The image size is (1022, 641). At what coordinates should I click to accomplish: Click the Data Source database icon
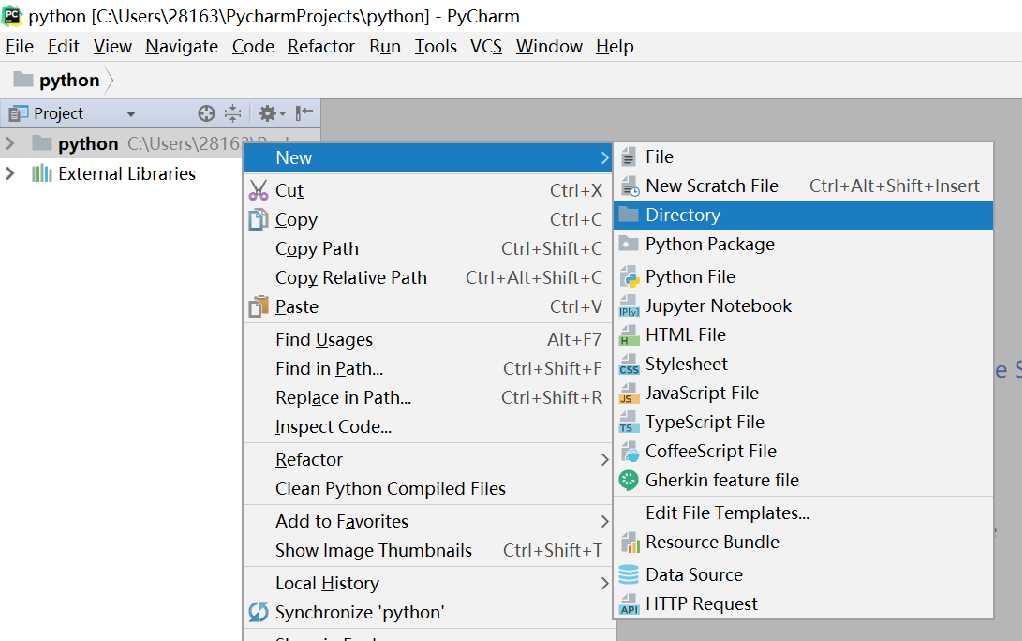pos(628,574)
